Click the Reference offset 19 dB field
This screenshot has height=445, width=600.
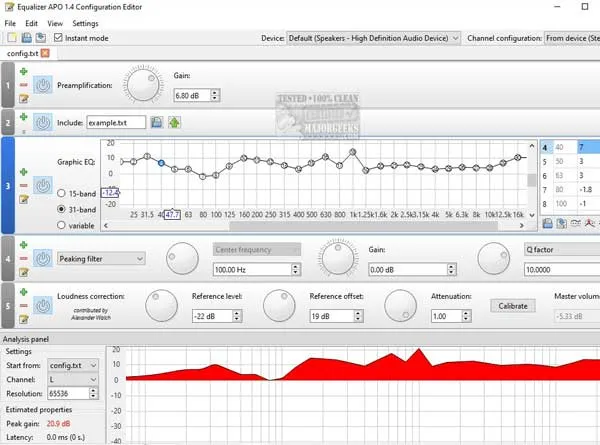[332, 316]
